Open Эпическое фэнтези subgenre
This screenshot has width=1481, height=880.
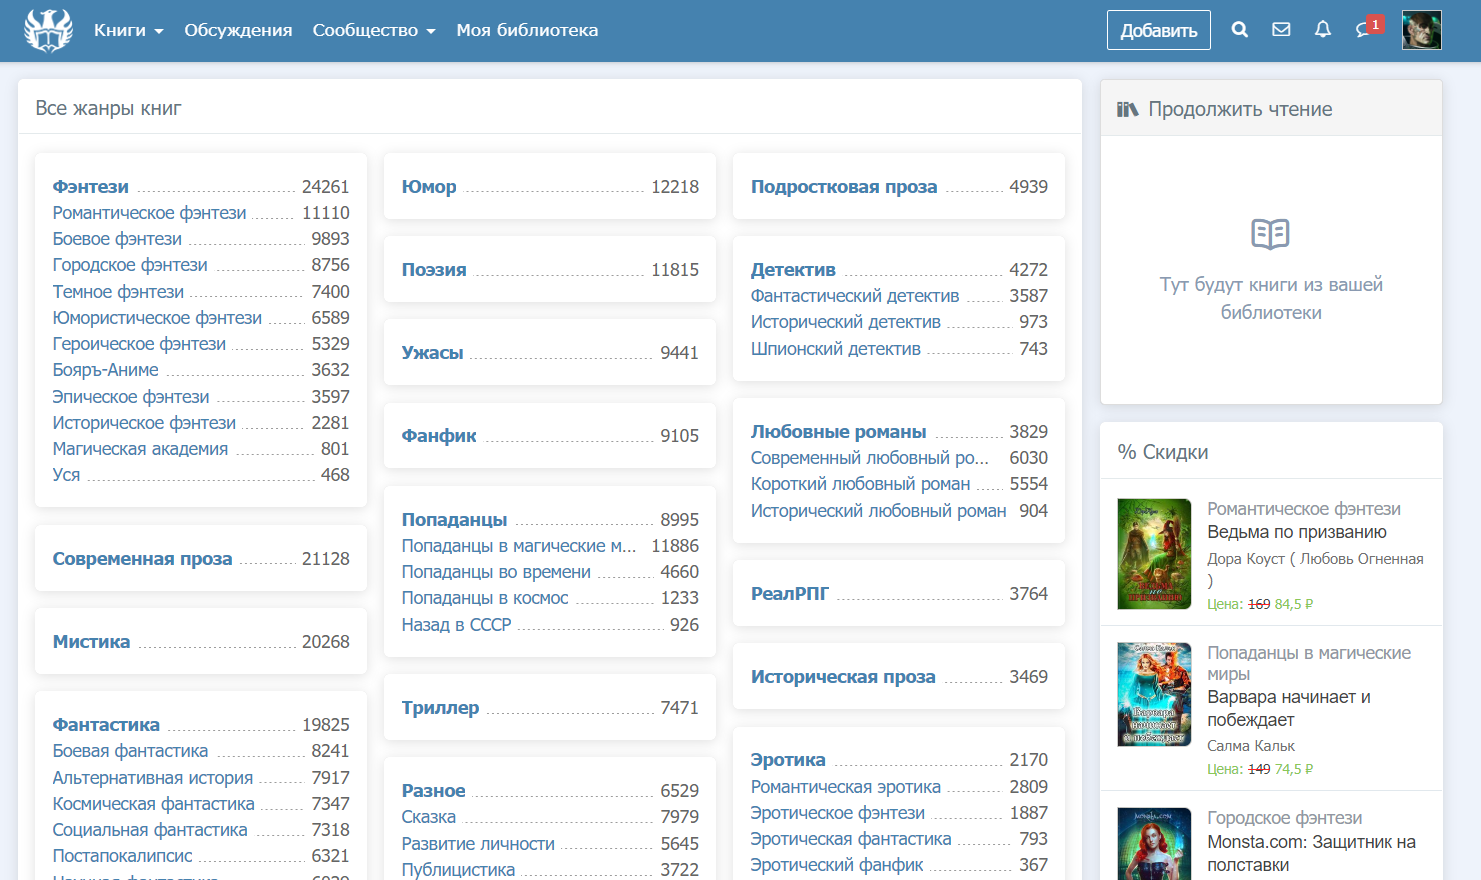point(131,397)
